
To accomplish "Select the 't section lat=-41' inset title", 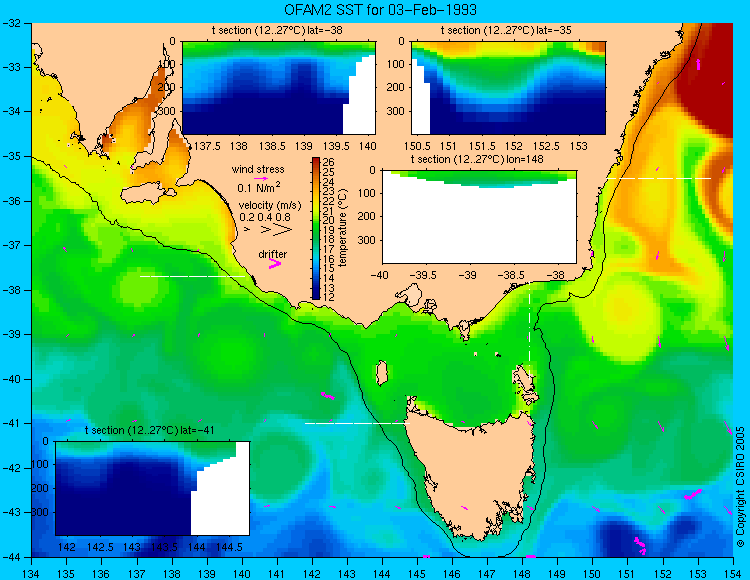I will (x=149, y=430).
